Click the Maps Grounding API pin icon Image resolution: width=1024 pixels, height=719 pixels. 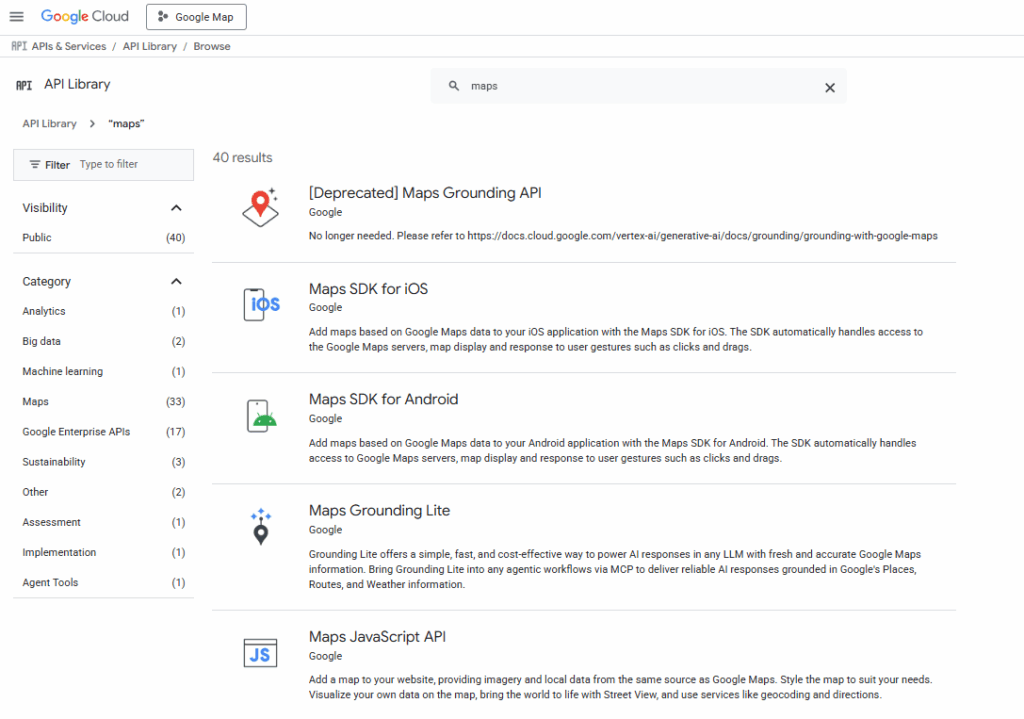[260, 207]
